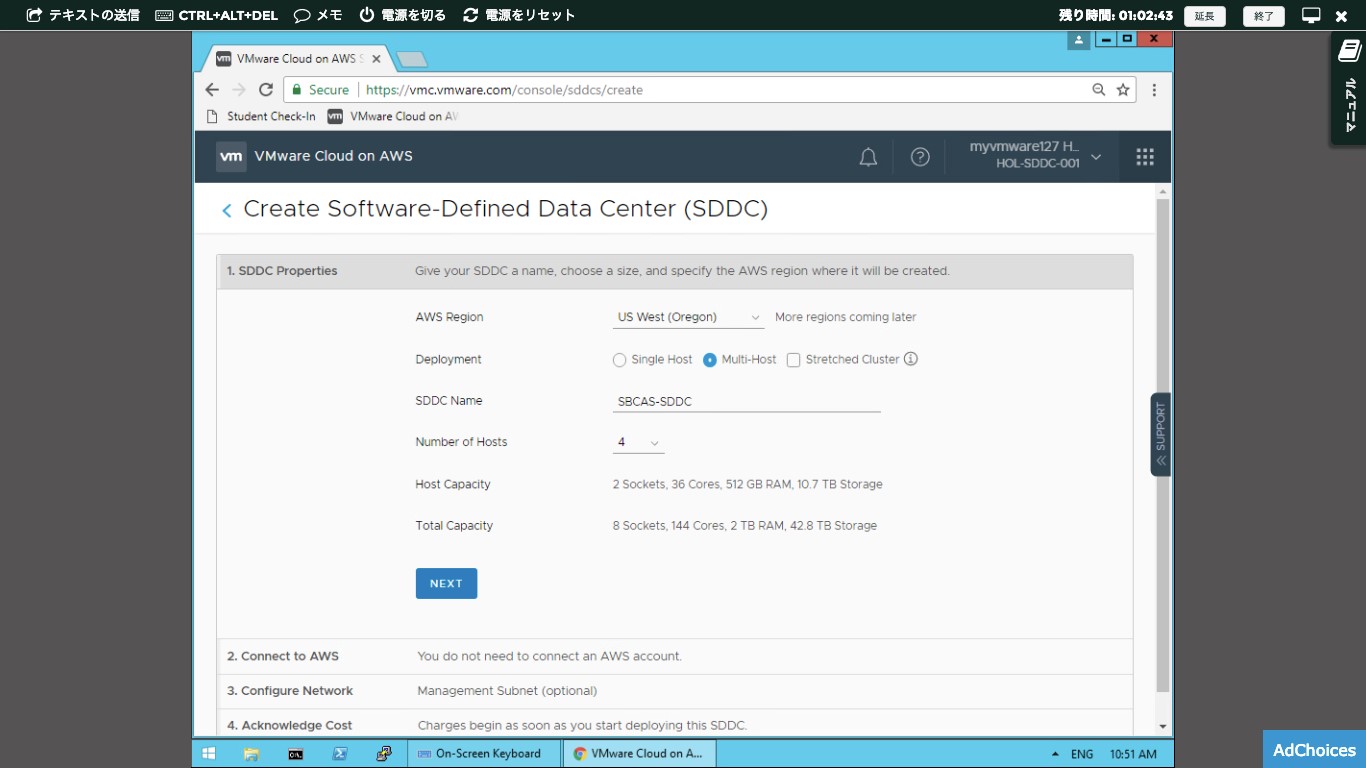
Task: Expand the Number of Hosts dropdown
Action: (x=638, y=442)
